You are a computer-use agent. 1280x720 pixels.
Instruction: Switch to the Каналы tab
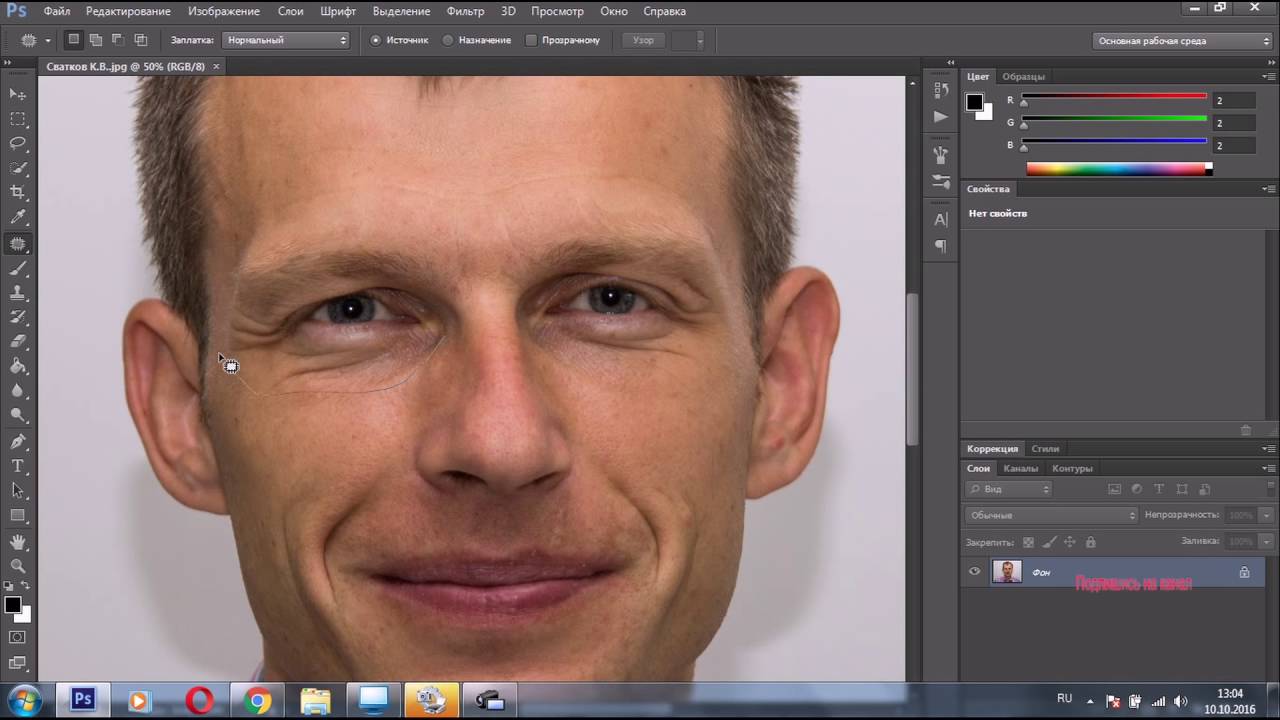pyautogui.click(x=1021, y=468)
